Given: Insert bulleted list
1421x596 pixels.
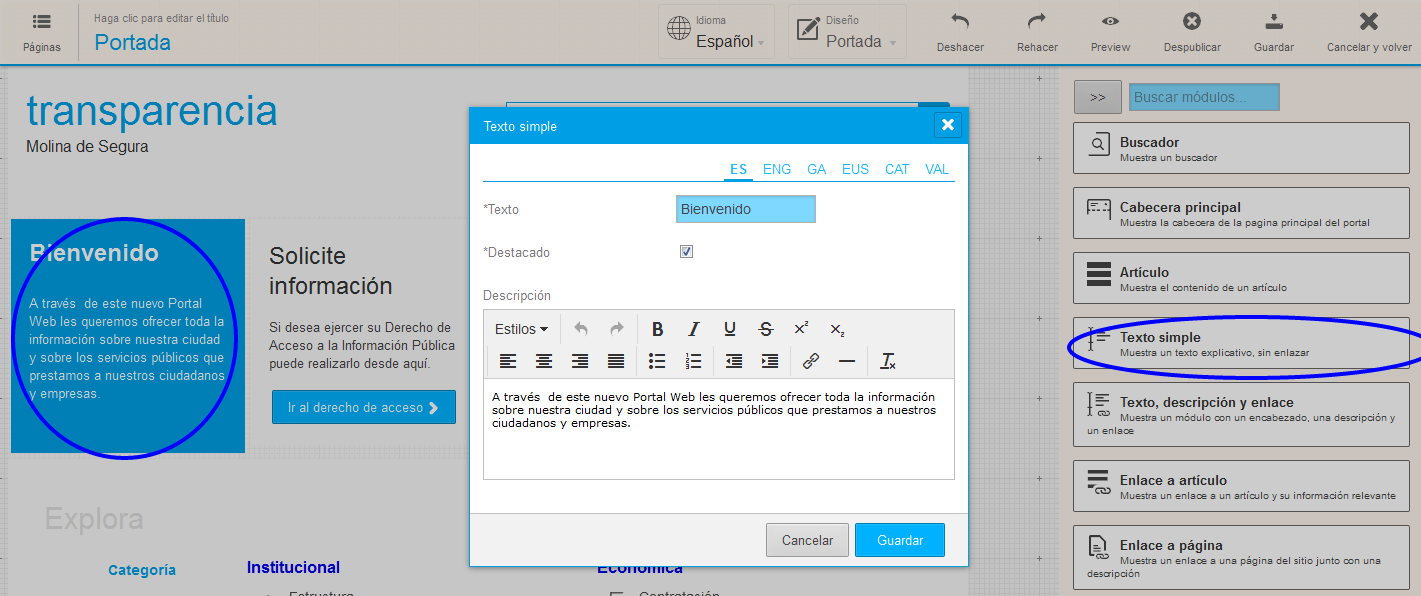Looking at the screenshot, I should pyautogui.click(x=657, y=361).
